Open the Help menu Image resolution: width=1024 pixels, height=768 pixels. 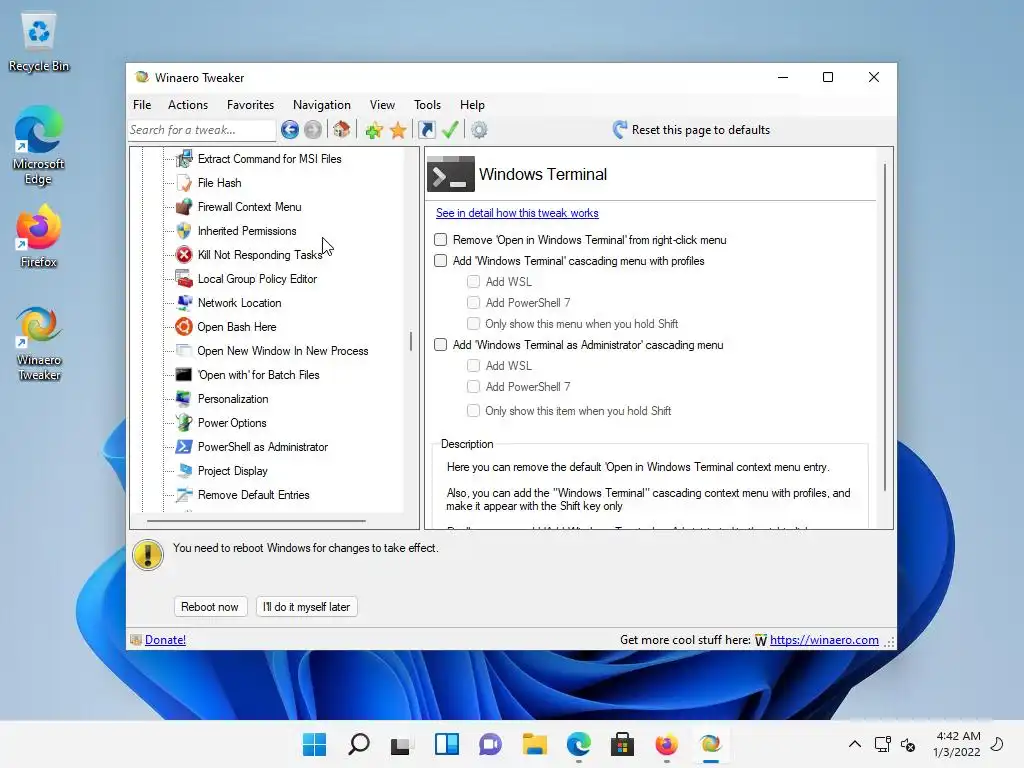[x=472, y=105]
